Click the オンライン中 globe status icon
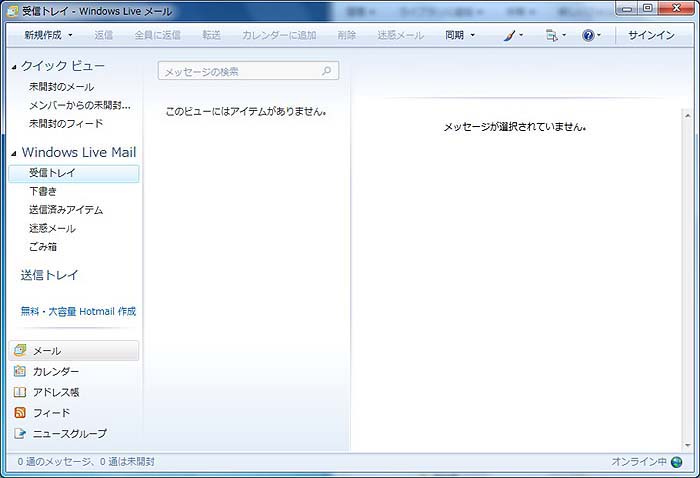The image size is (700, 478). [x=677, y=462]
